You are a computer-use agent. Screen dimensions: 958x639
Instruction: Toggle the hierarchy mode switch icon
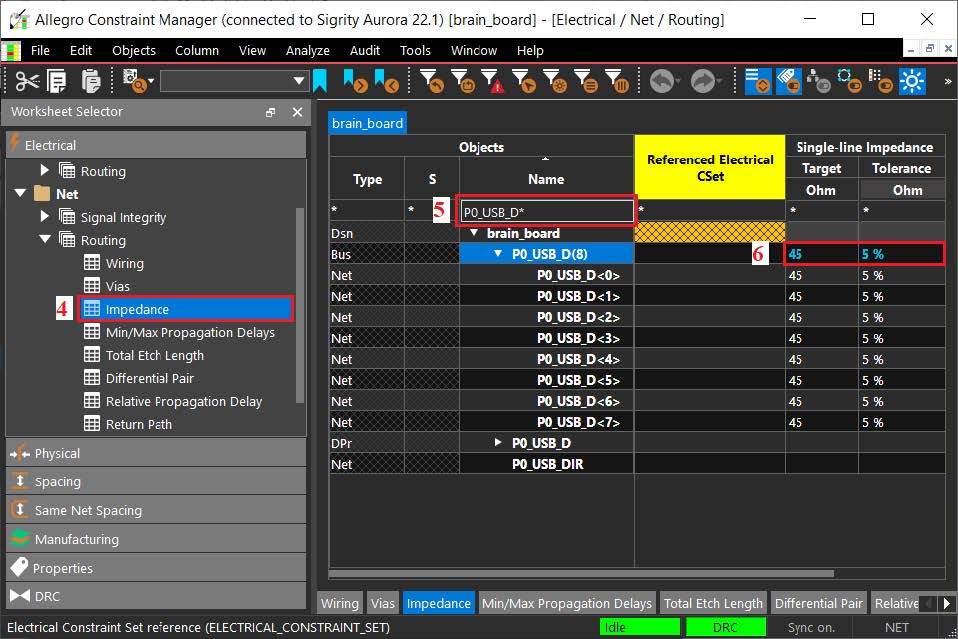819,81
